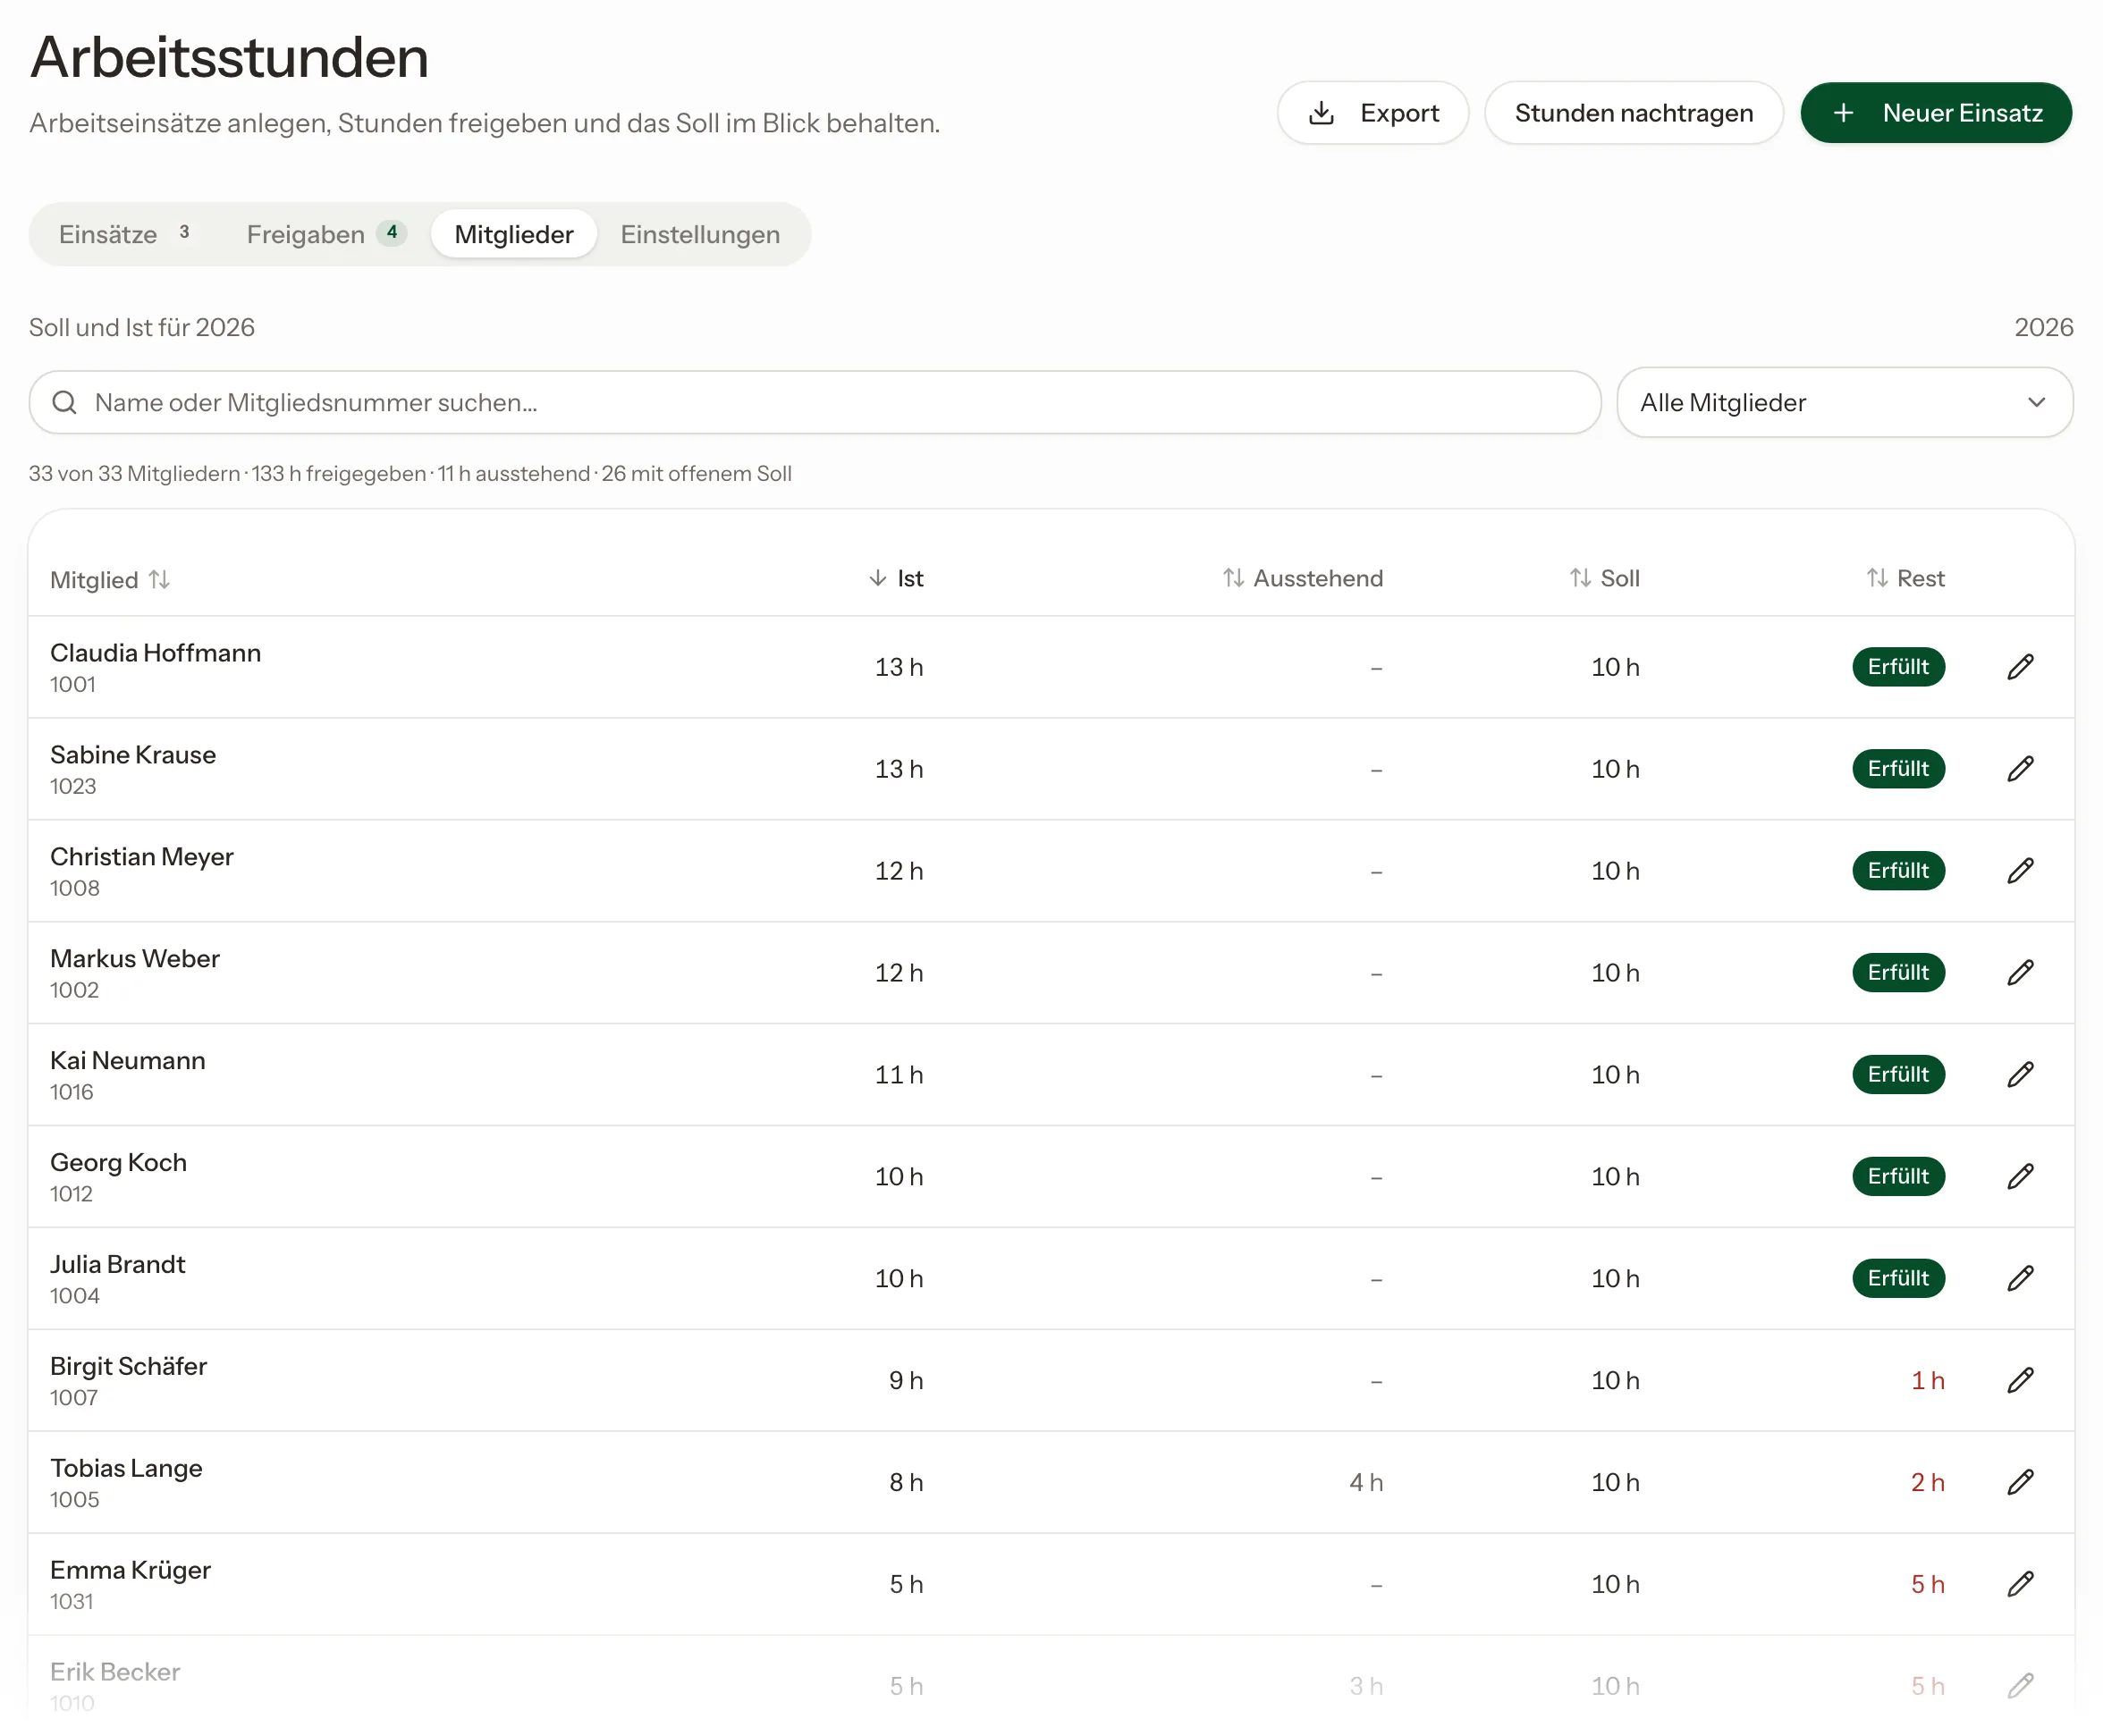Click pencil icon for Birgit Schäfer
This screenshot has width=2103, height=1736.
coord(2020,1381)
